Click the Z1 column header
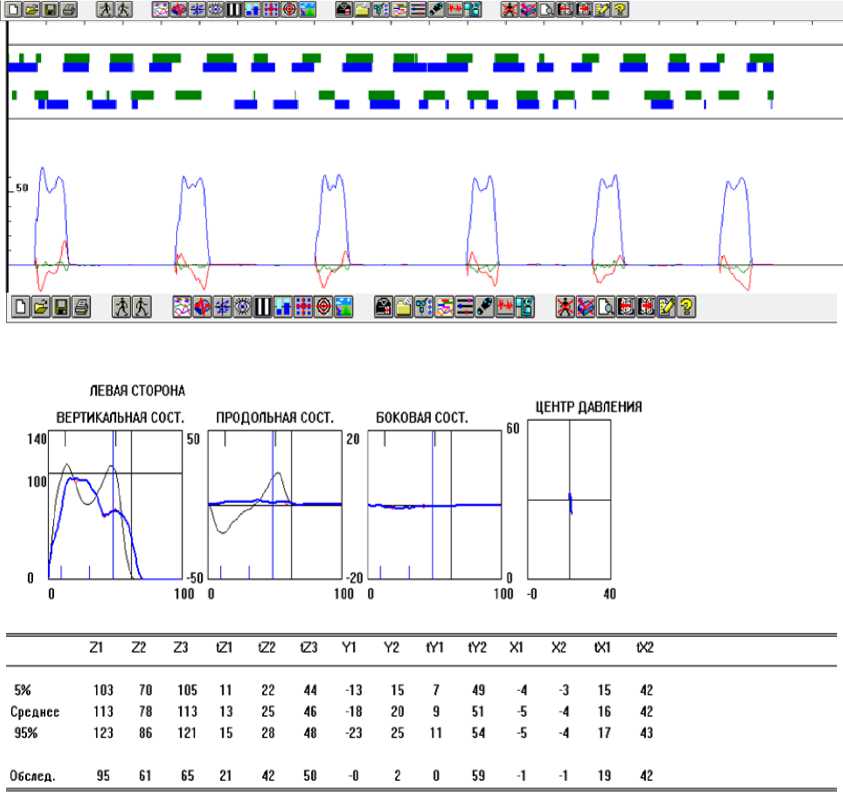Screen dimensions: 843x792 pos(96,647)
